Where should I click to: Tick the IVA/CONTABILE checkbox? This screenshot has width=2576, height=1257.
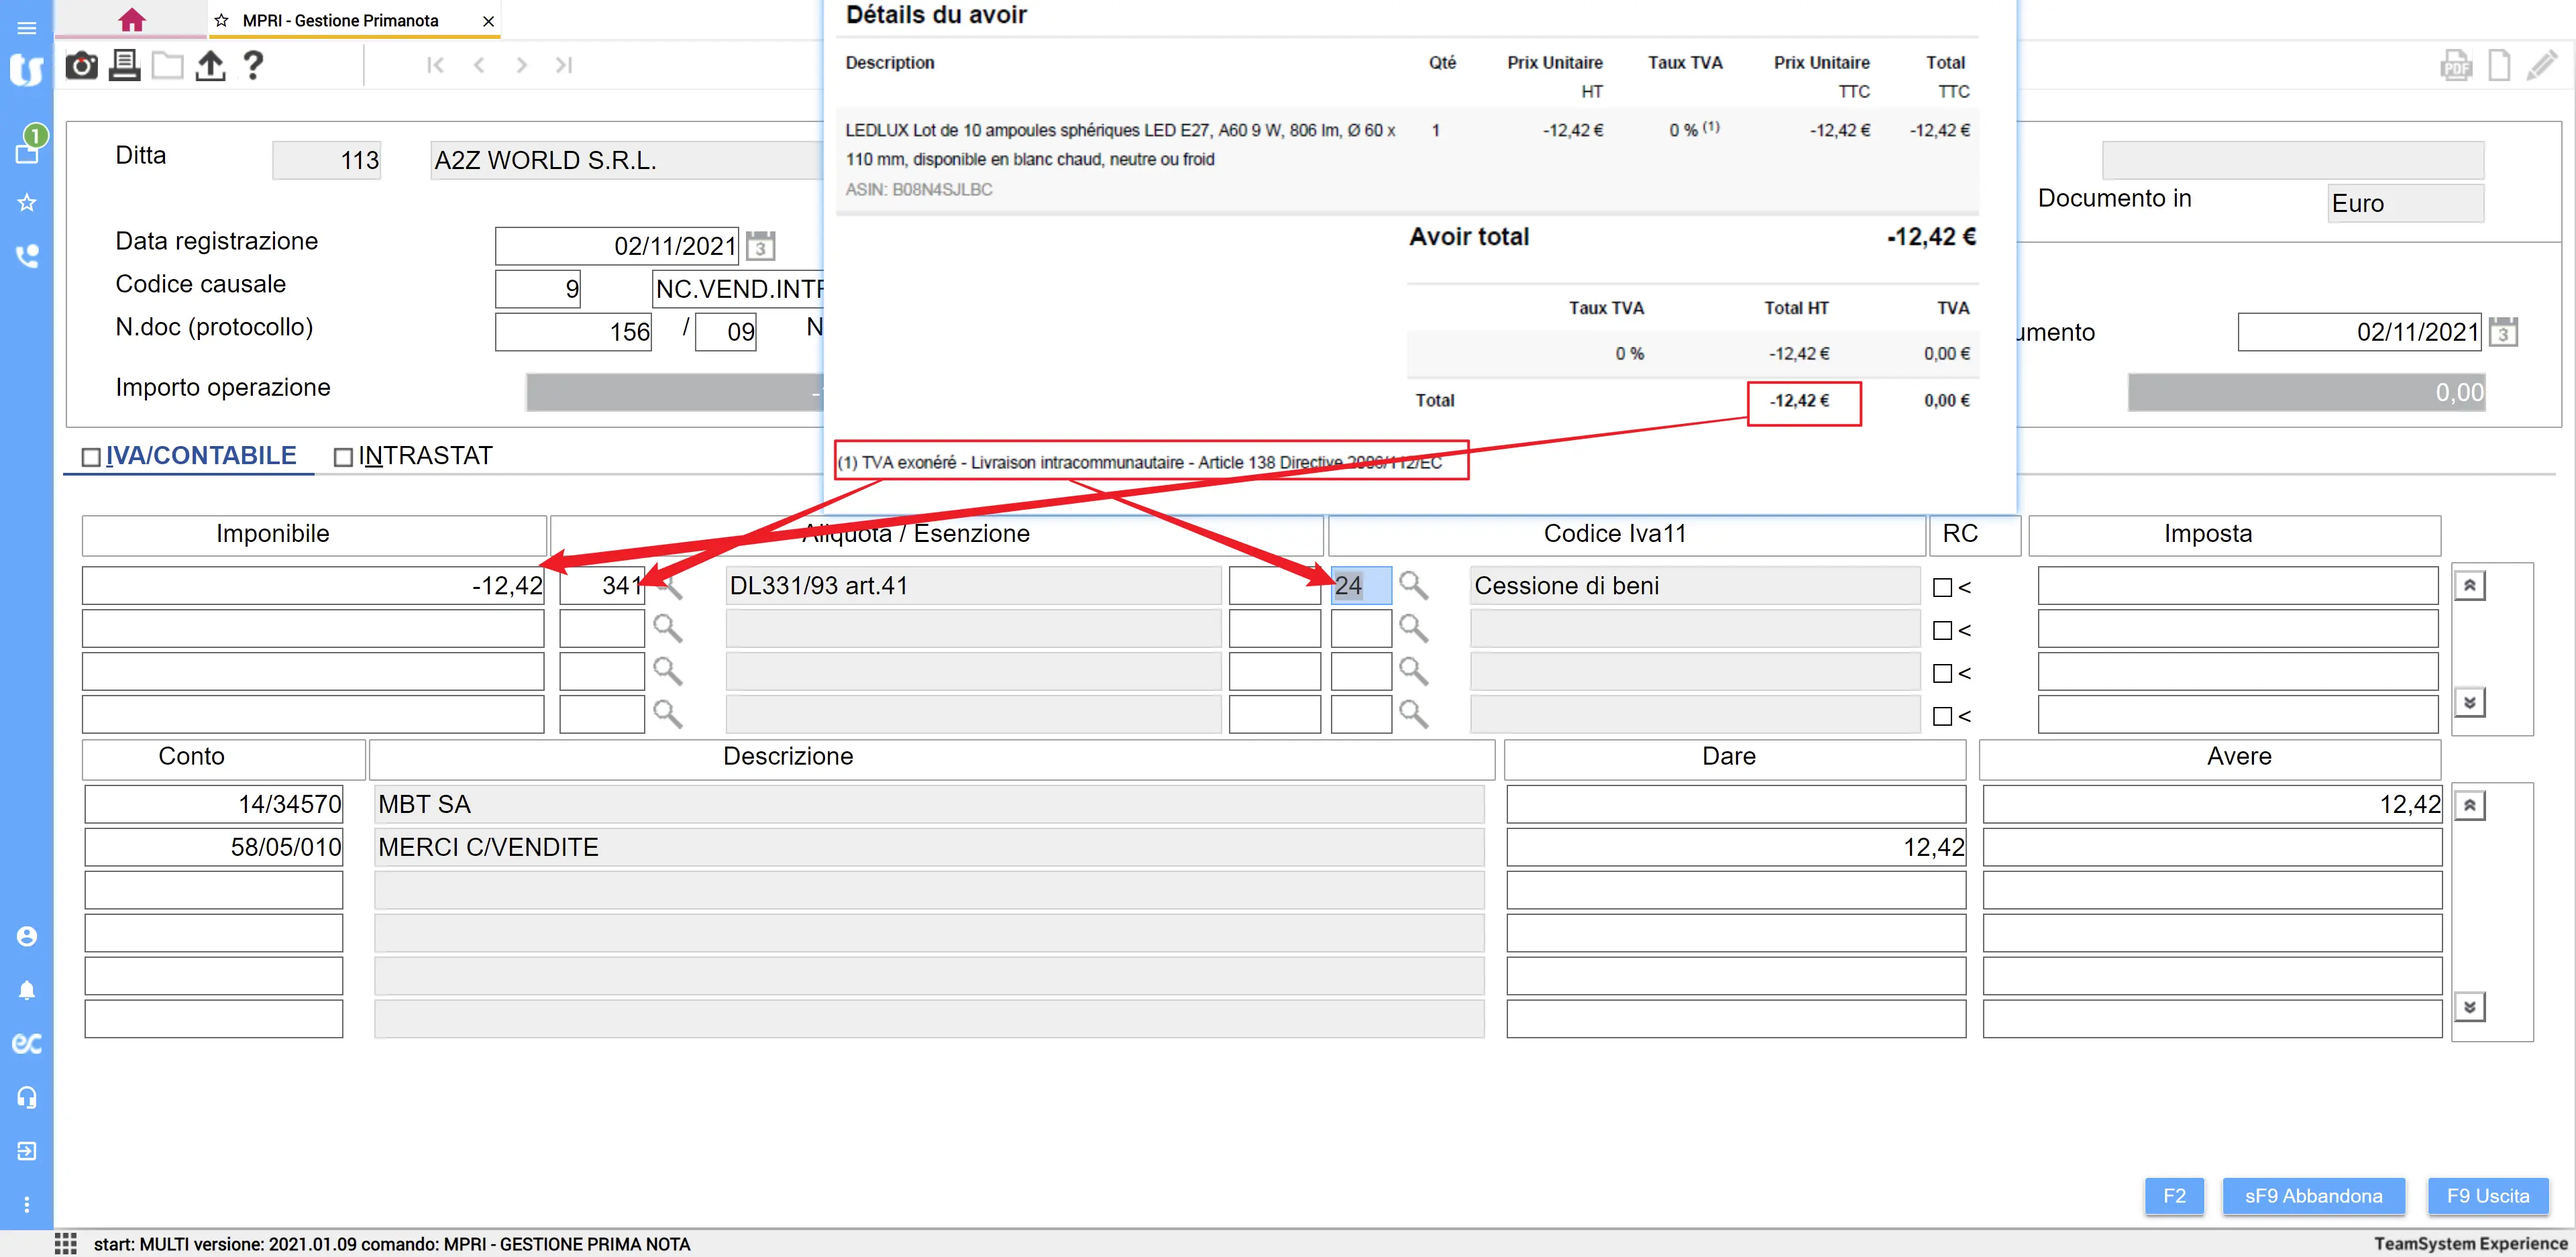coord(91,457)
